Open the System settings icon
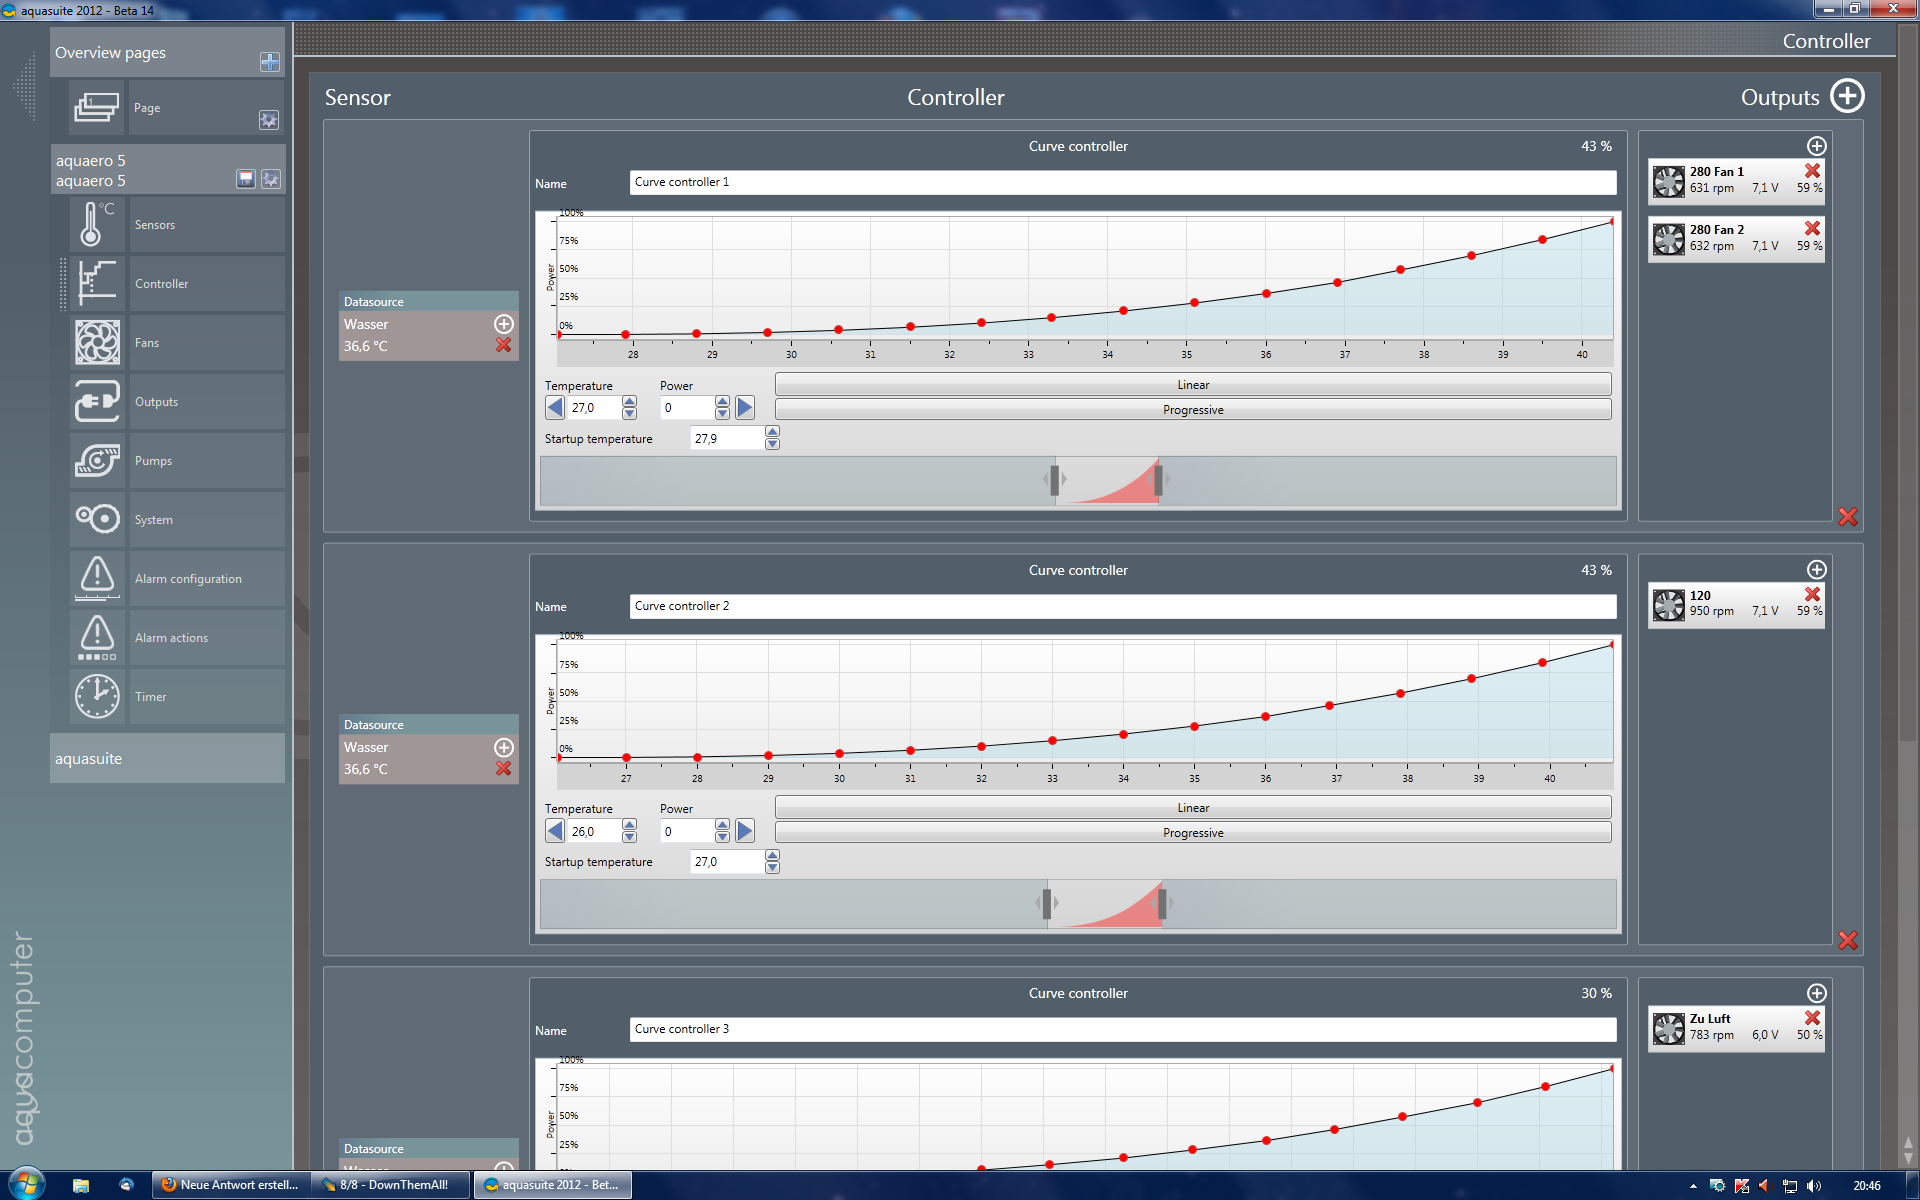This screenshot has height=1200, width=1920. tap(96, 519)
